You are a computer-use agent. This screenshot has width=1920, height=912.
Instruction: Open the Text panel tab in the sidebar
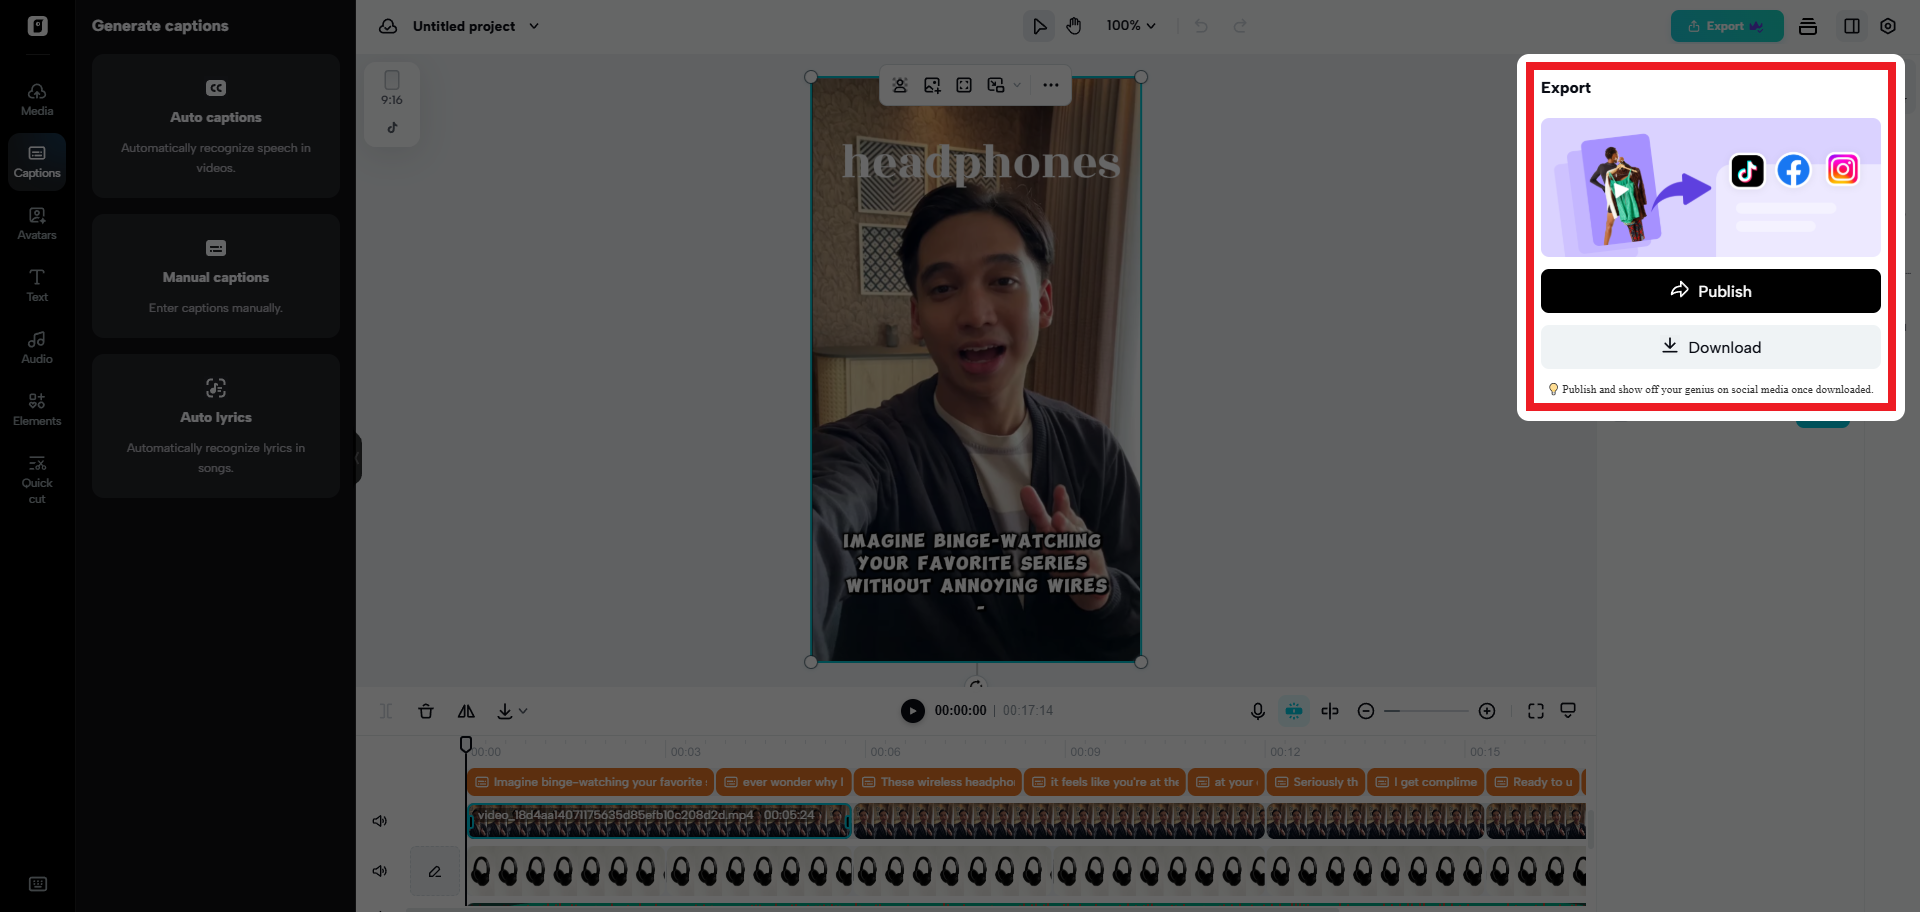tap(37, 285)
